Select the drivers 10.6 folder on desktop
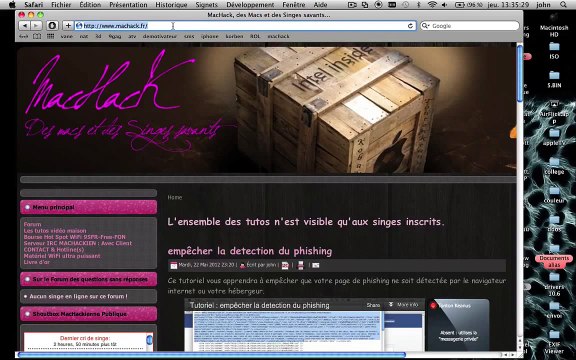 pos(554,284)
